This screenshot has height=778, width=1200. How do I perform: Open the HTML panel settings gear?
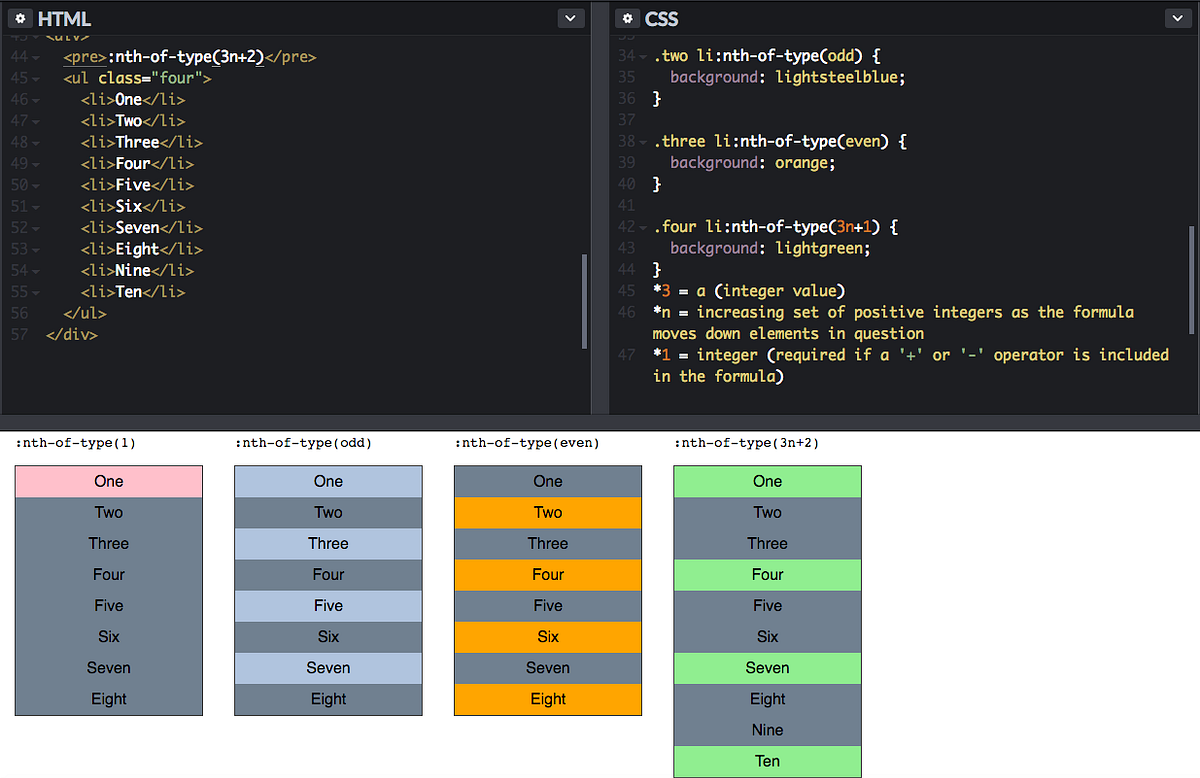[20, 17]
